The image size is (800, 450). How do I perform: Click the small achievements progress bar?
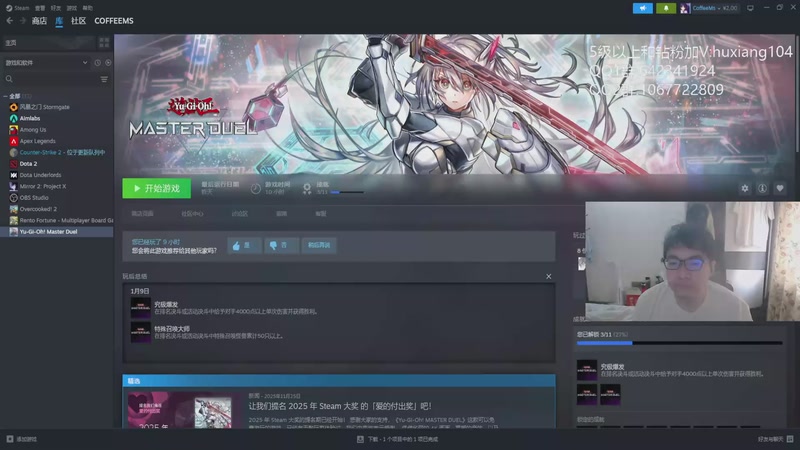click(347, 192)
